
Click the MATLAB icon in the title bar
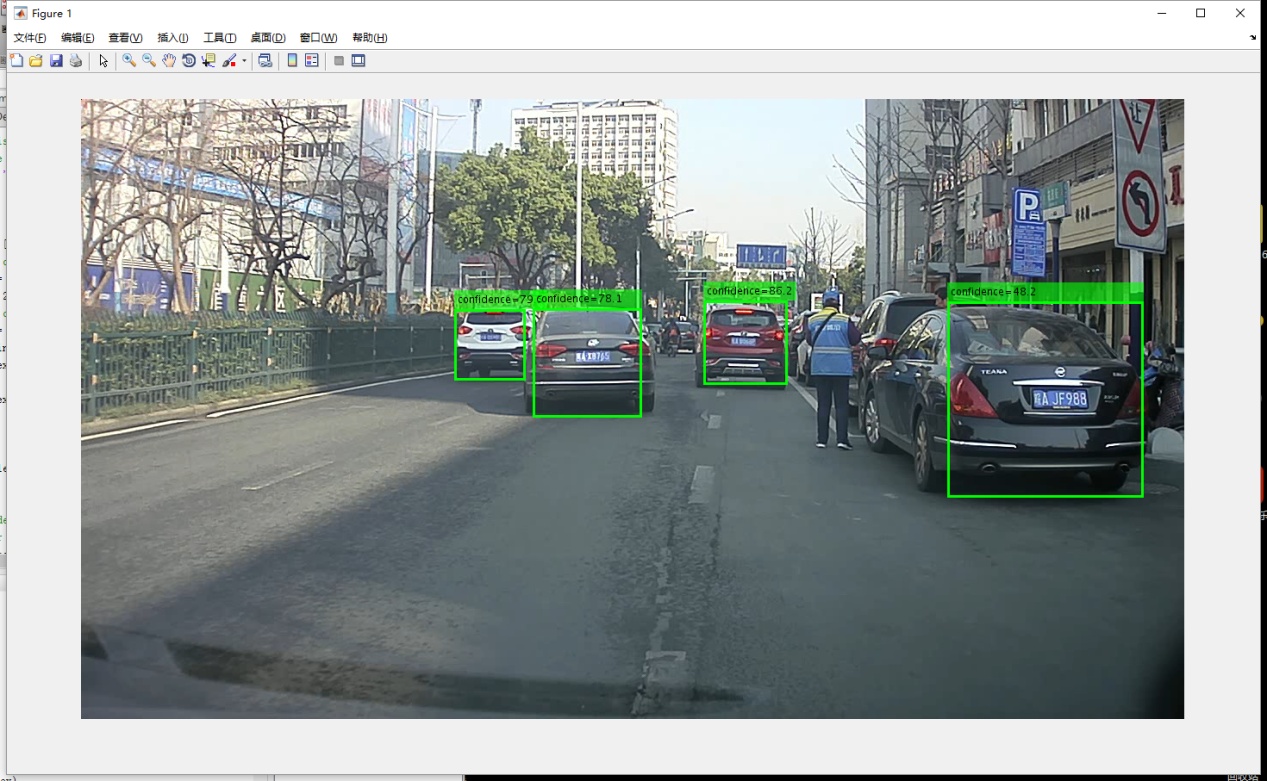click(x=21, y=13)
